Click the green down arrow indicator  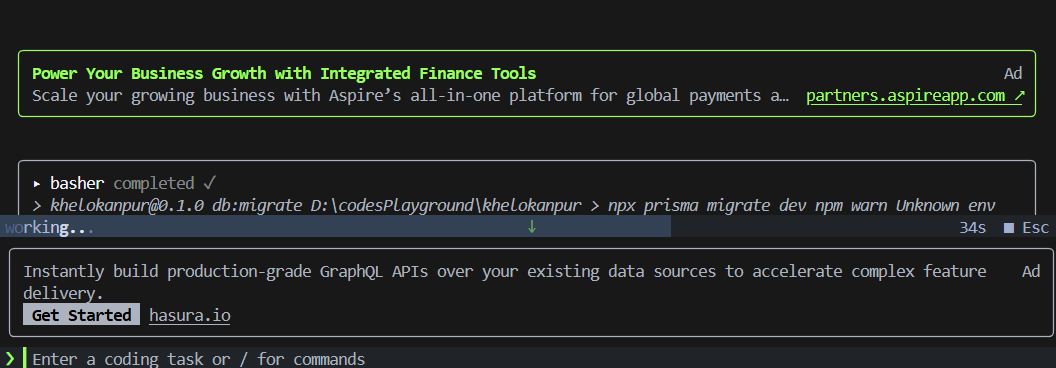pos(531,227)
